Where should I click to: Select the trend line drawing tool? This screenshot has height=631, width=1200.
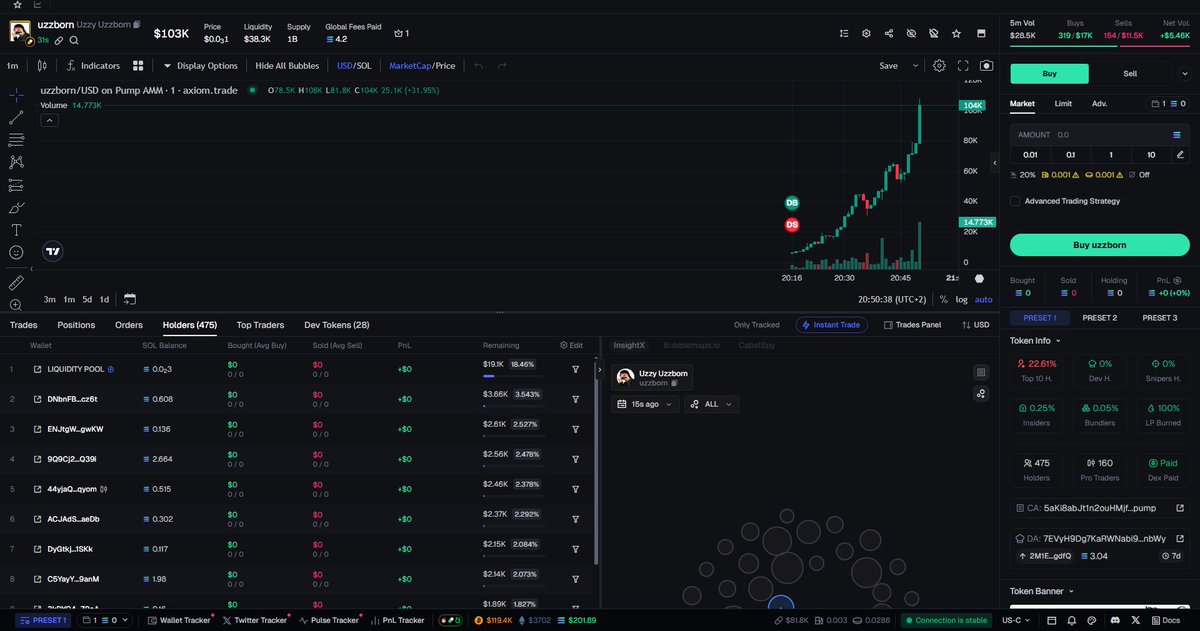coord(16,117)
